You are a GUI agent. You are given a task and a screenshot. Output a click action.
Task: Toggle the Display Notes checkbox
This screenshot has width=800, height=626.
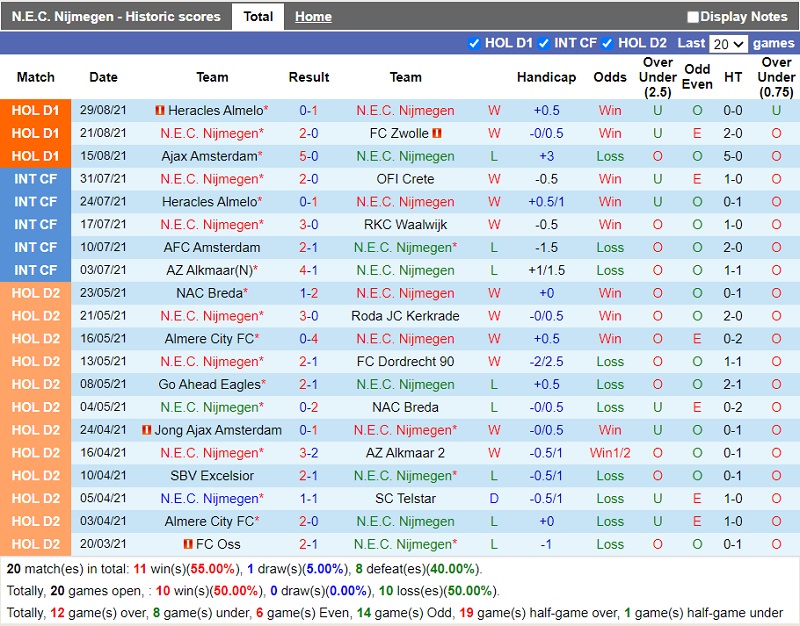click(692, 17)
